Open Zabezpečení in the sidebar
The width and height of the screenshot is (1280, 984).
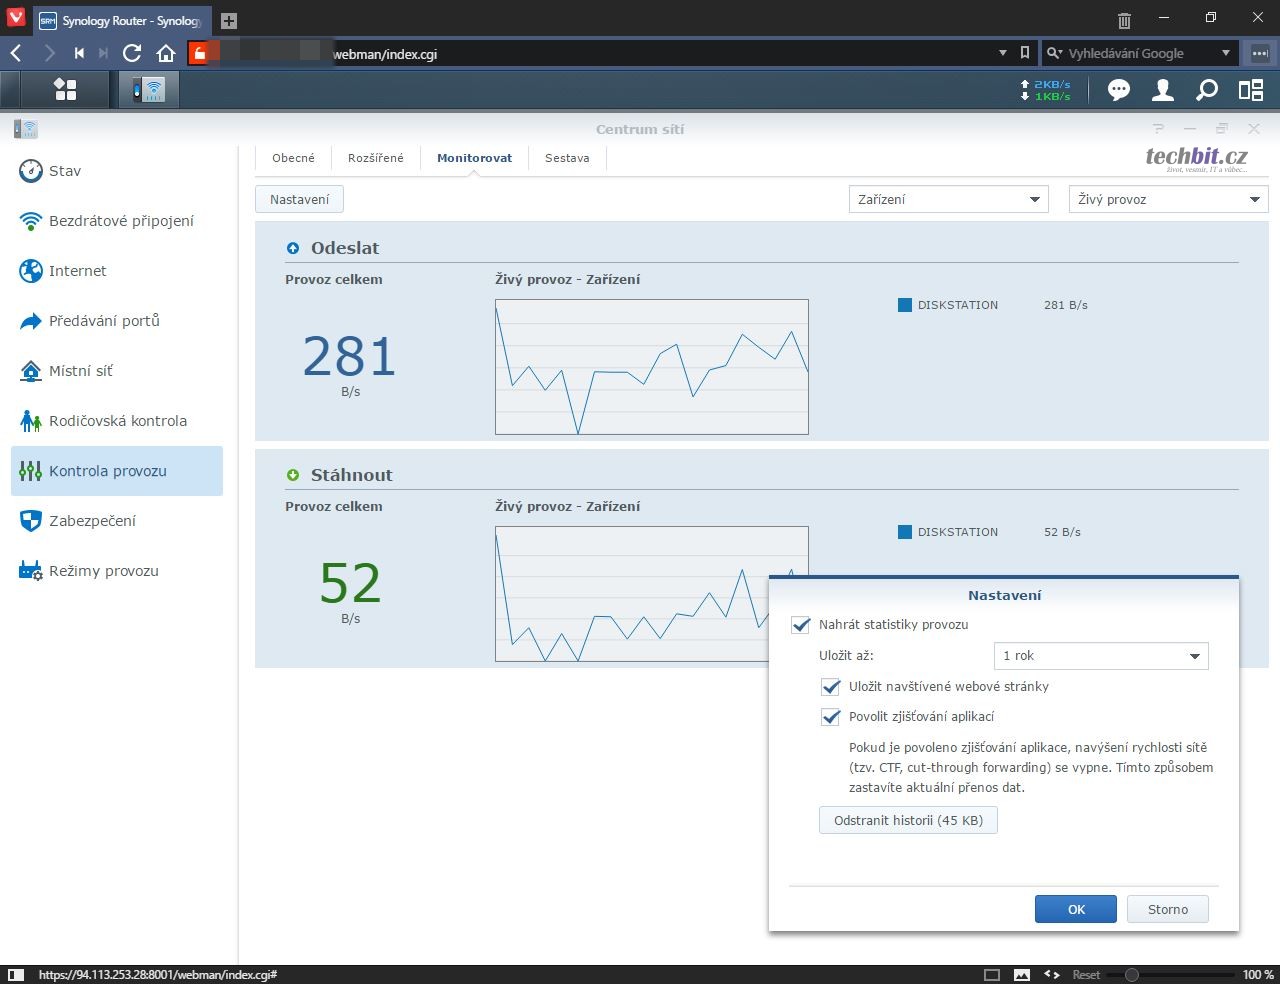pos(92,521)
